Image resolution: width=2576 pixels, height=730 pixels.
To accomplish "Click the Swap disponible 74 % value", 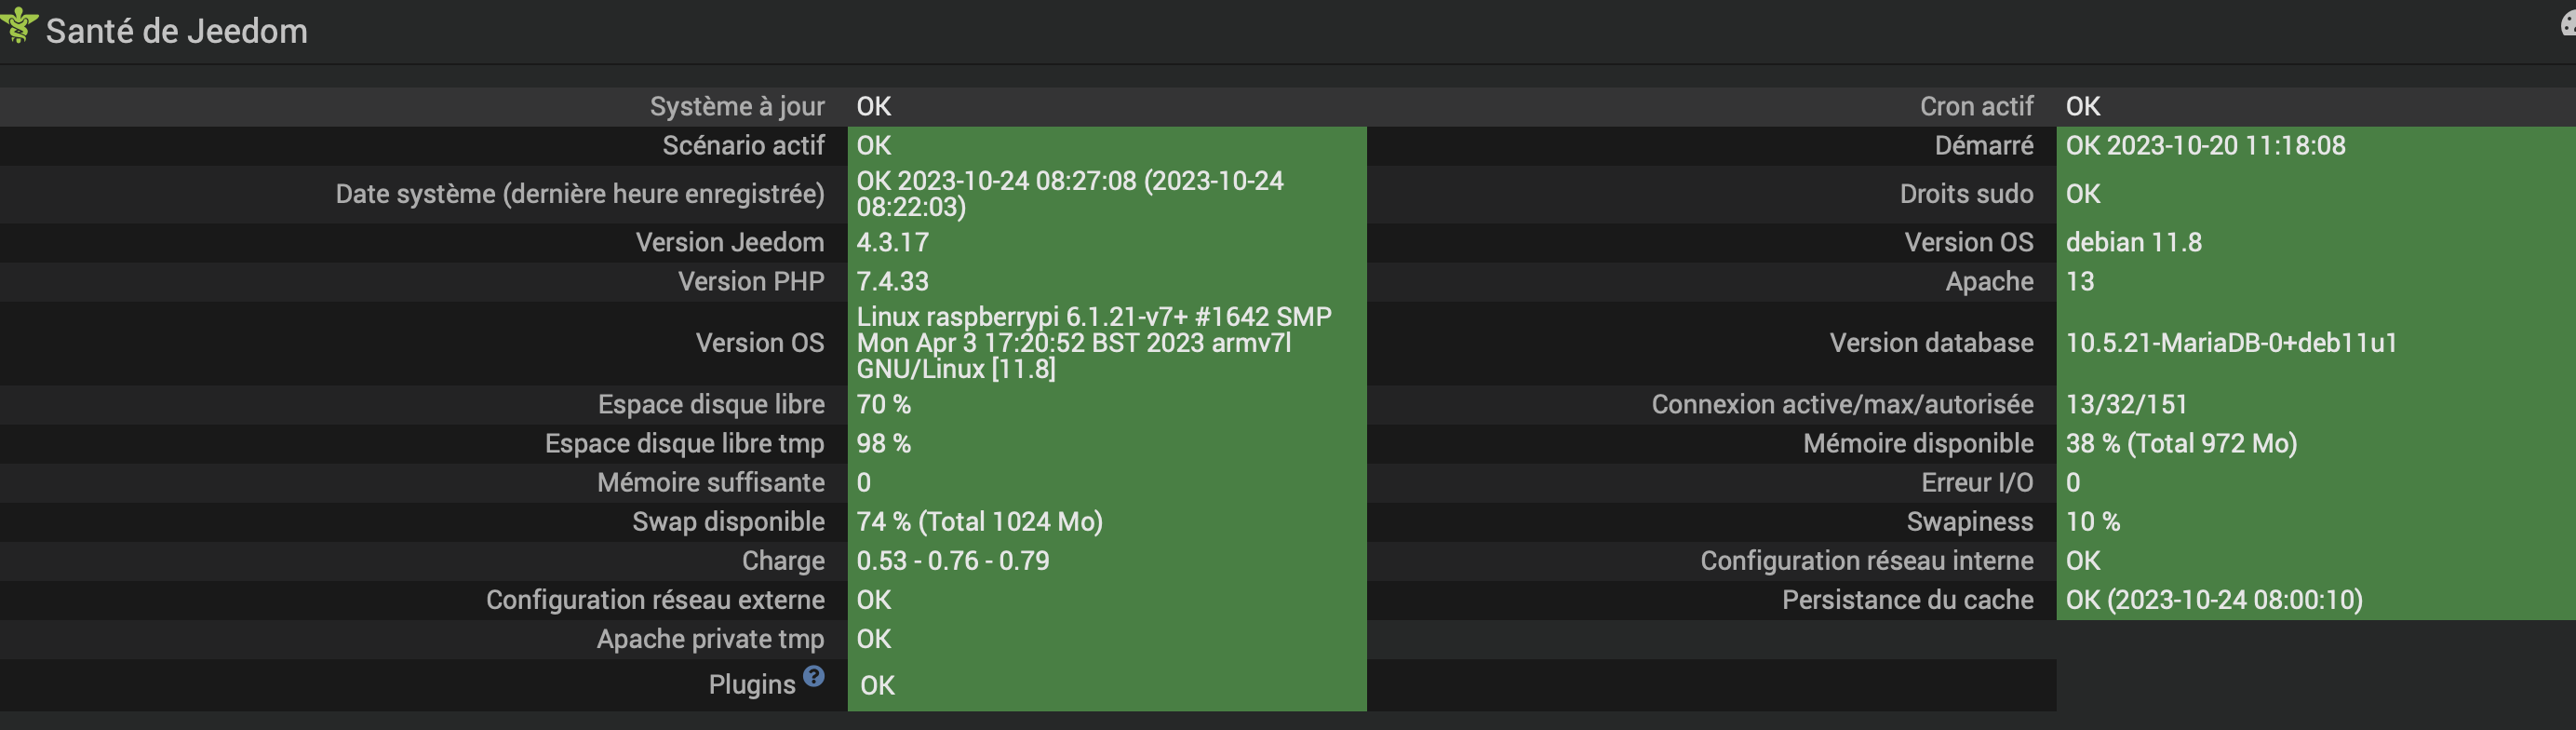I will coord(979,521).
